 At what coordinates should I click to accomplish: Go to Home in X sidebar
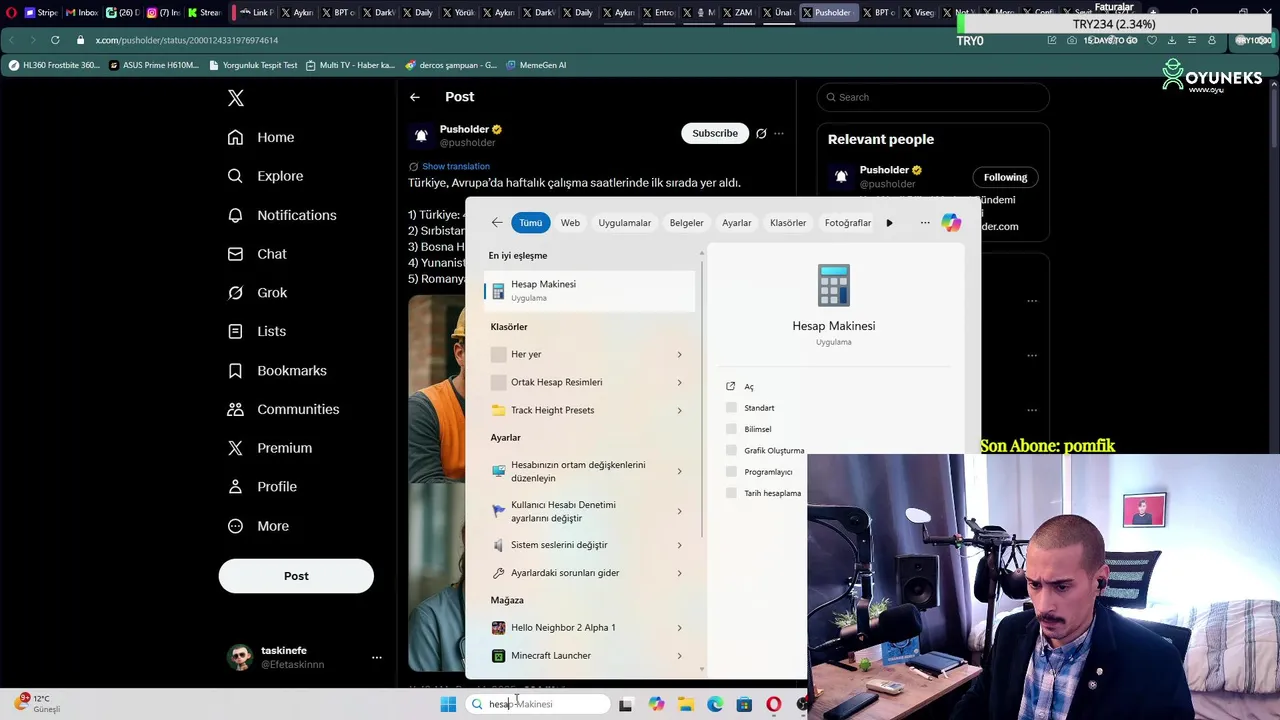click(x=261, y=137)
